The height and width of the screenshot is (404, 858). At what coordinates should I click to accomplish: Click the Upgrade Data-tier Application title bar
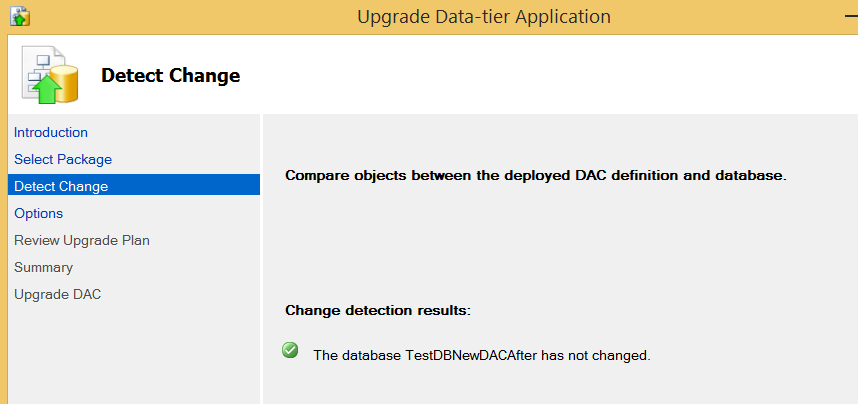484,16
